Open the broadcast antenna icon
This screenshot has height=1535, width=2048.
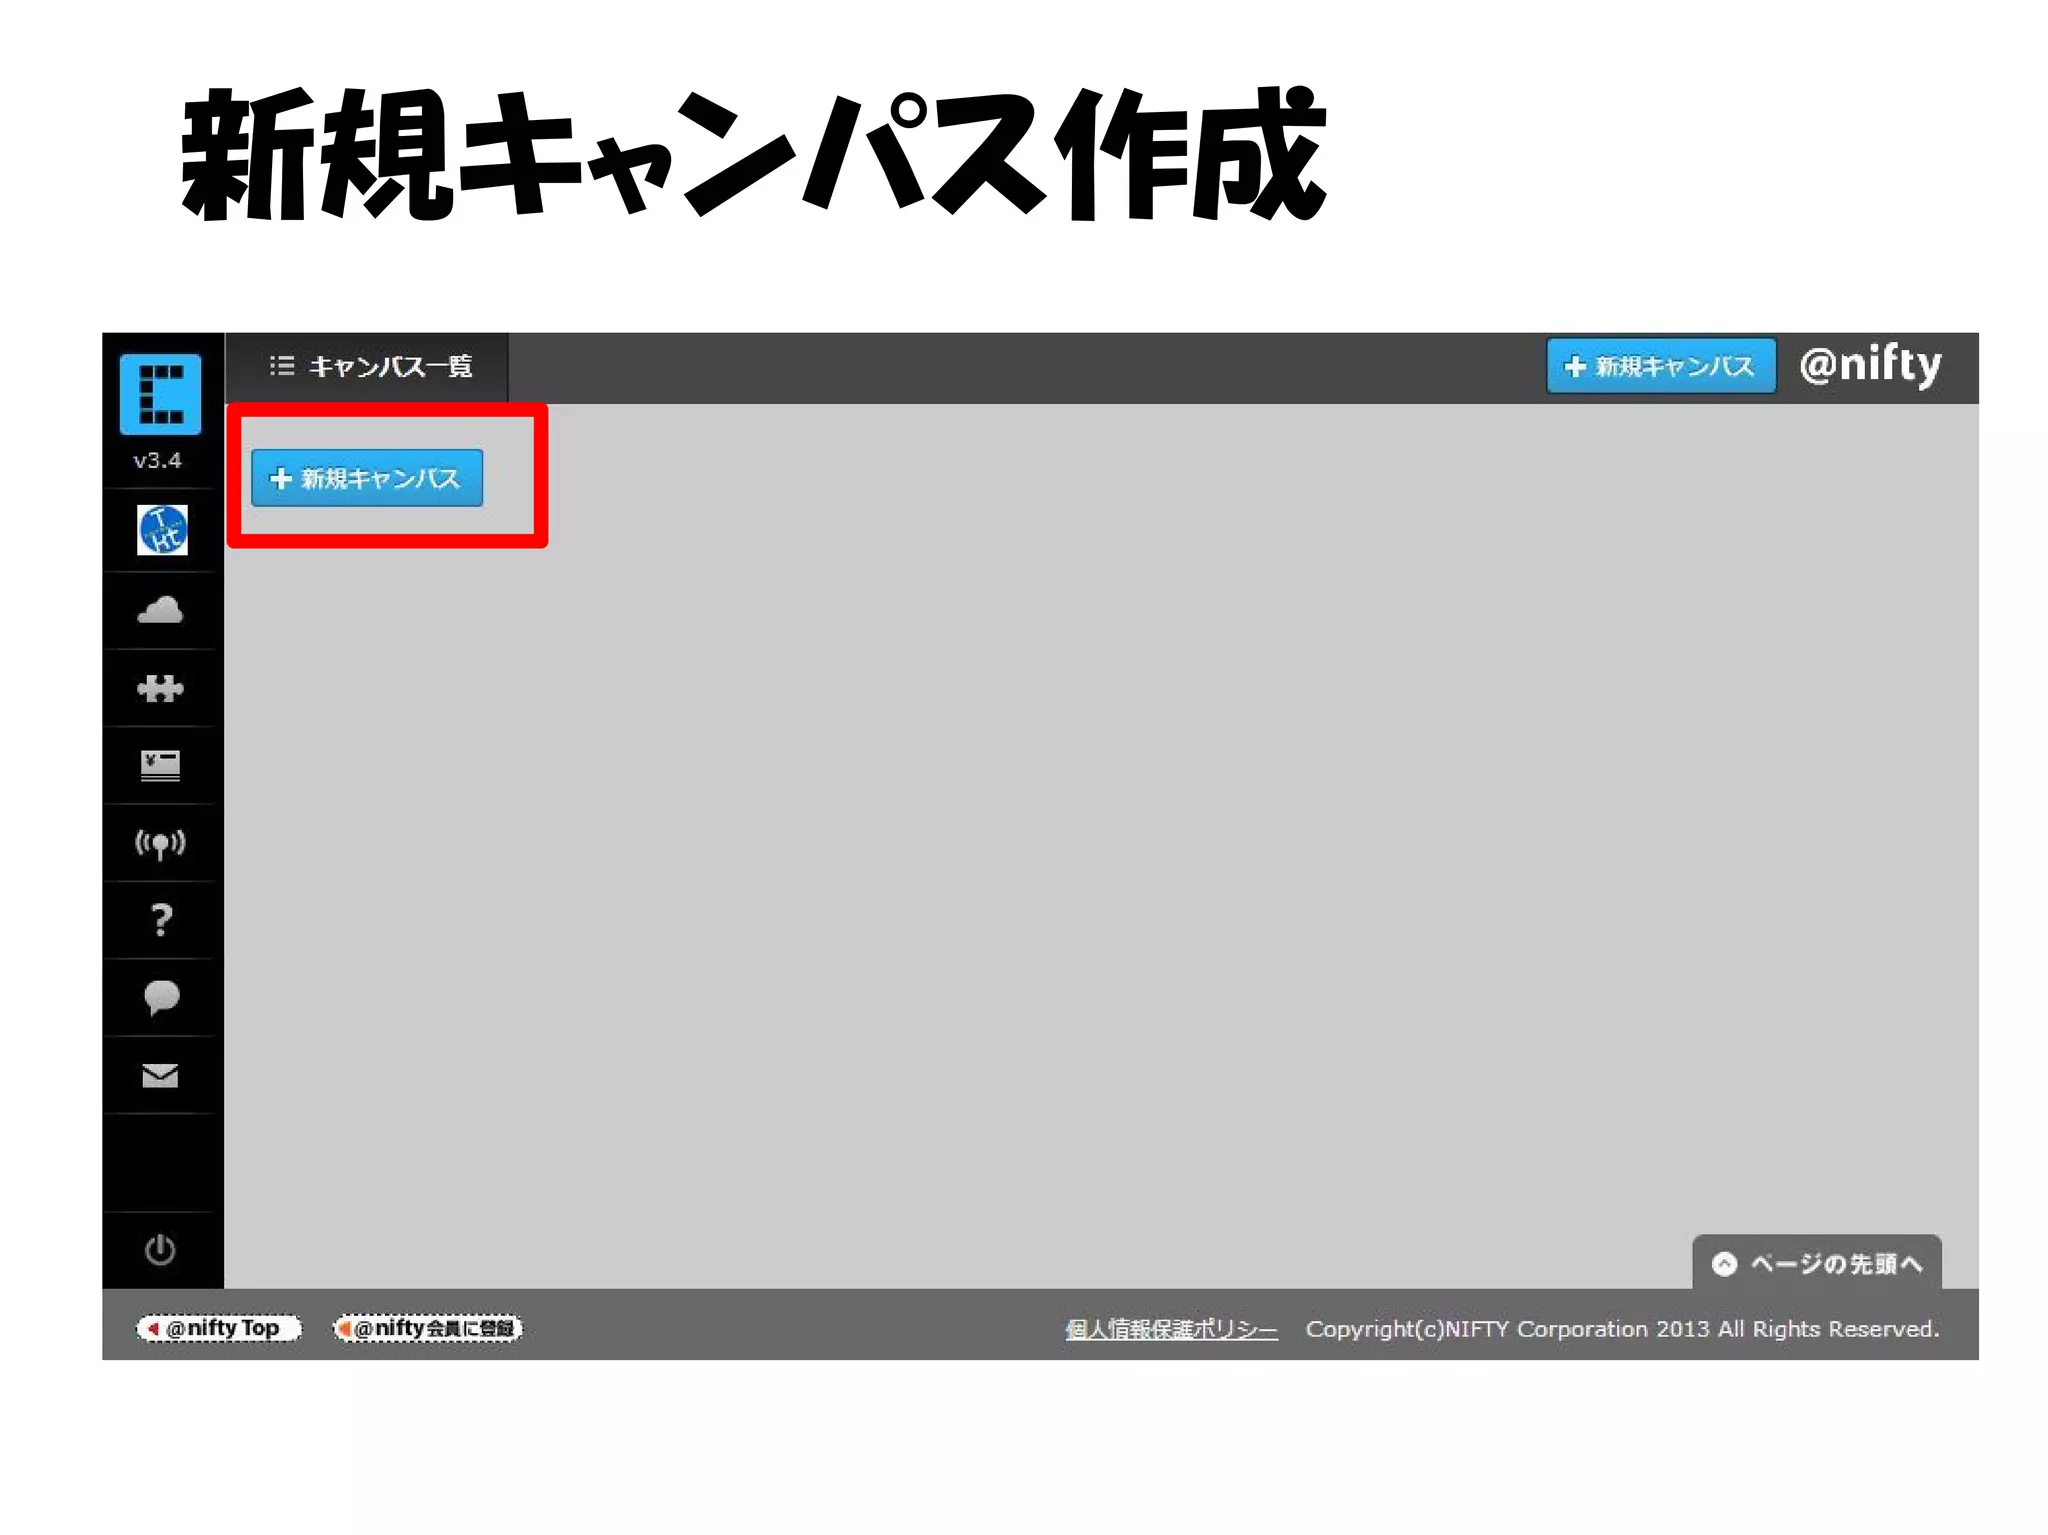click(160, 843)
